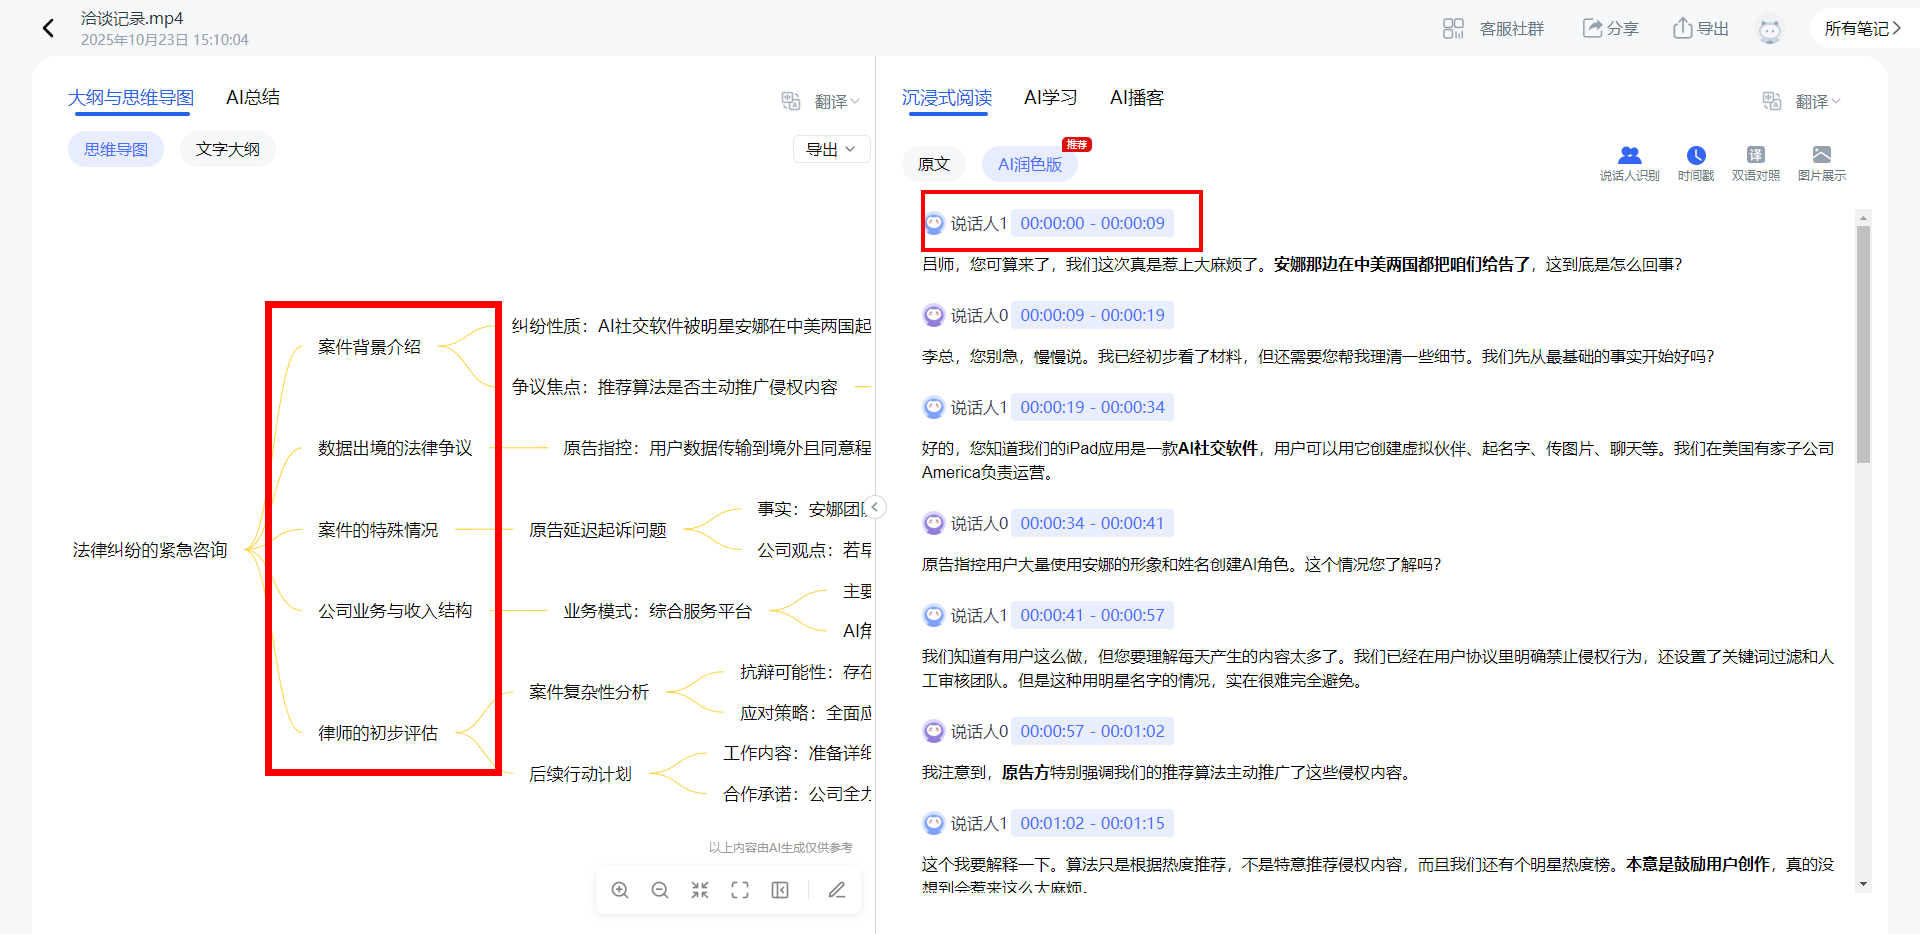Viewport: 1920px width, 934px height.
Task: Click the pencil edit icon for mind map
Action: [837, 890]
